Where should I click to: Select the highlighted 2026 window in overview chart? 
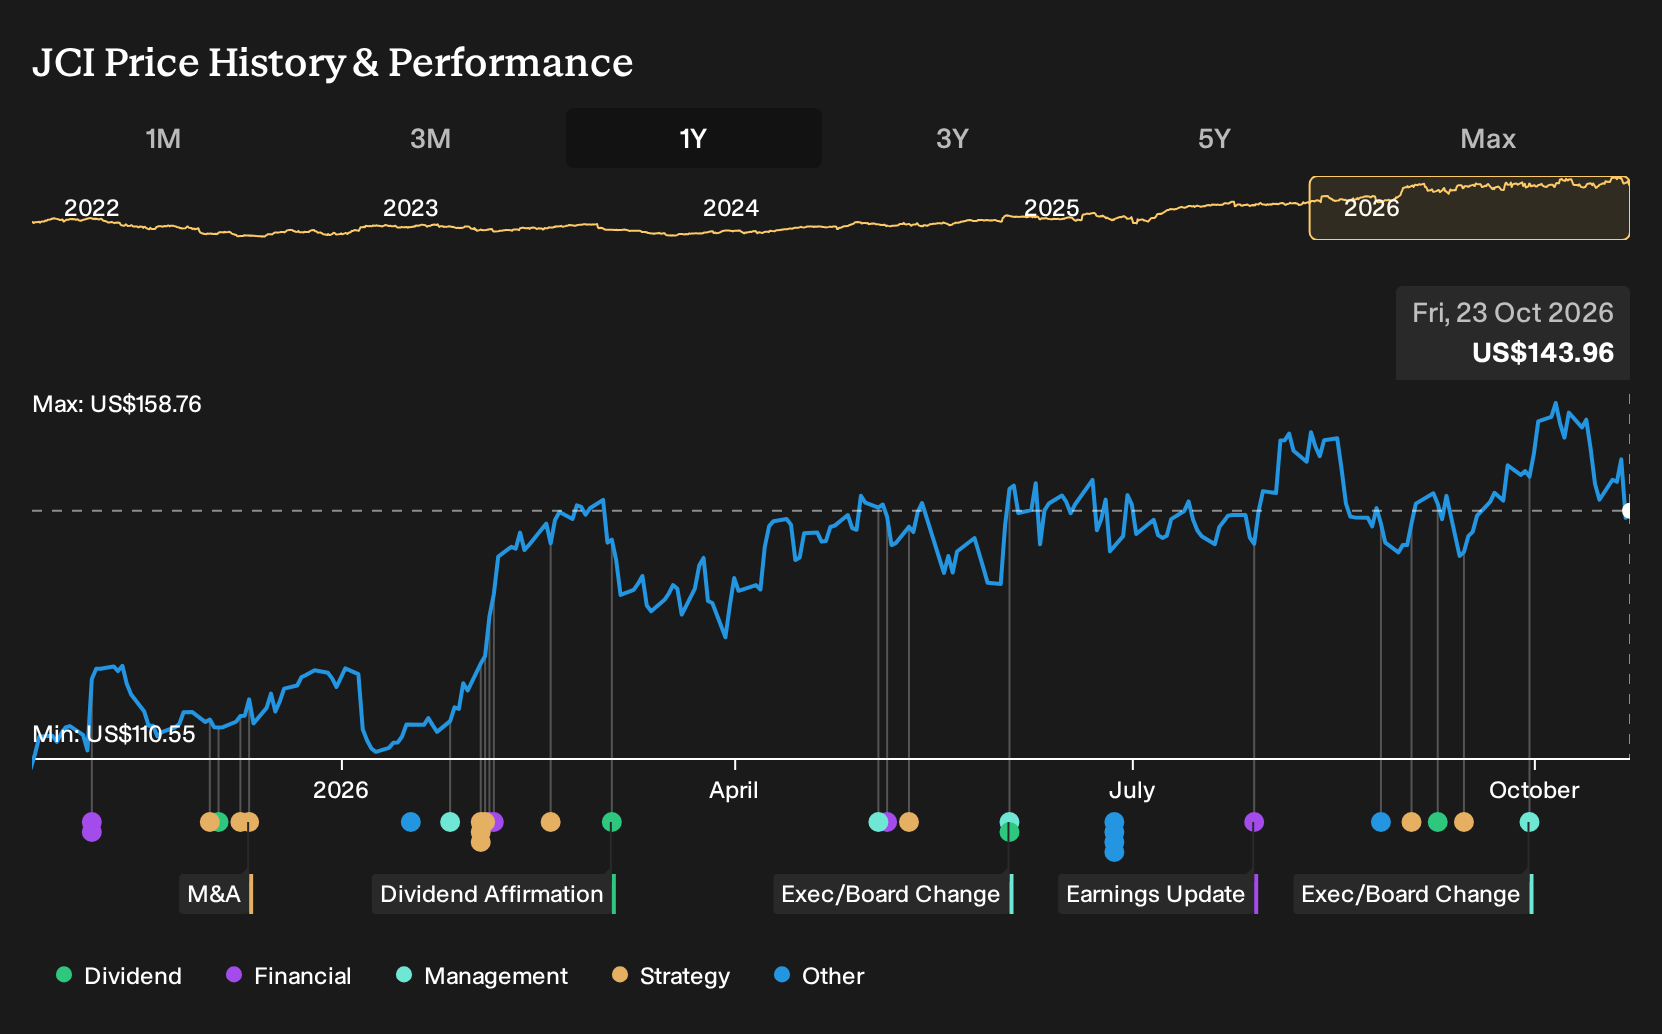click(1469, 208)
